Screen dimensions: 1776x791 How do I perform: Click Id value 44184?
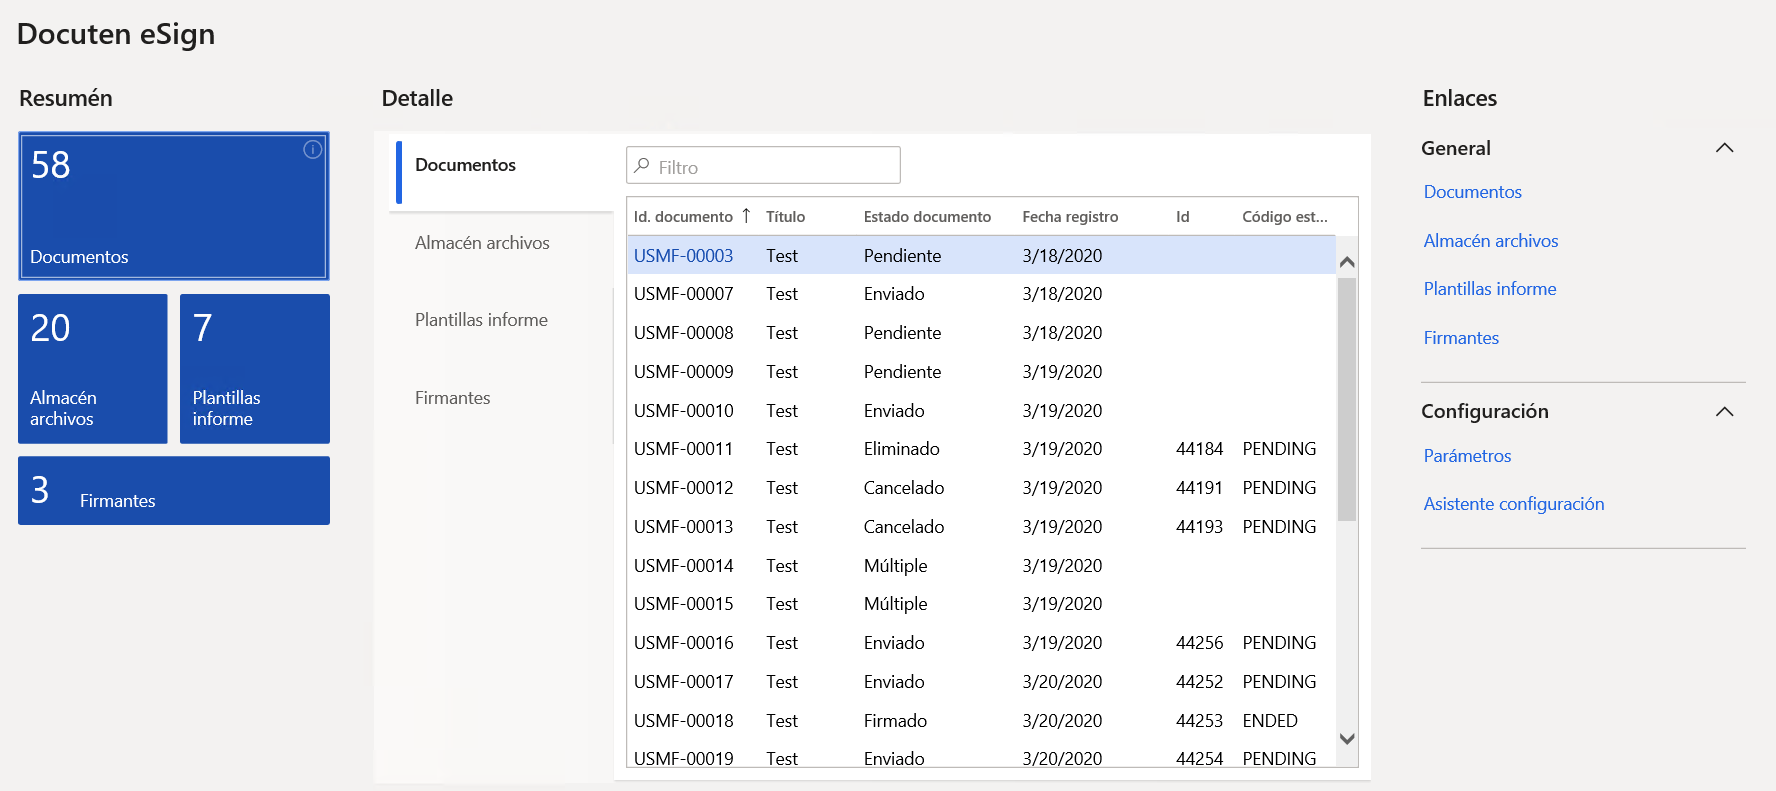[x=1199, y=449]
